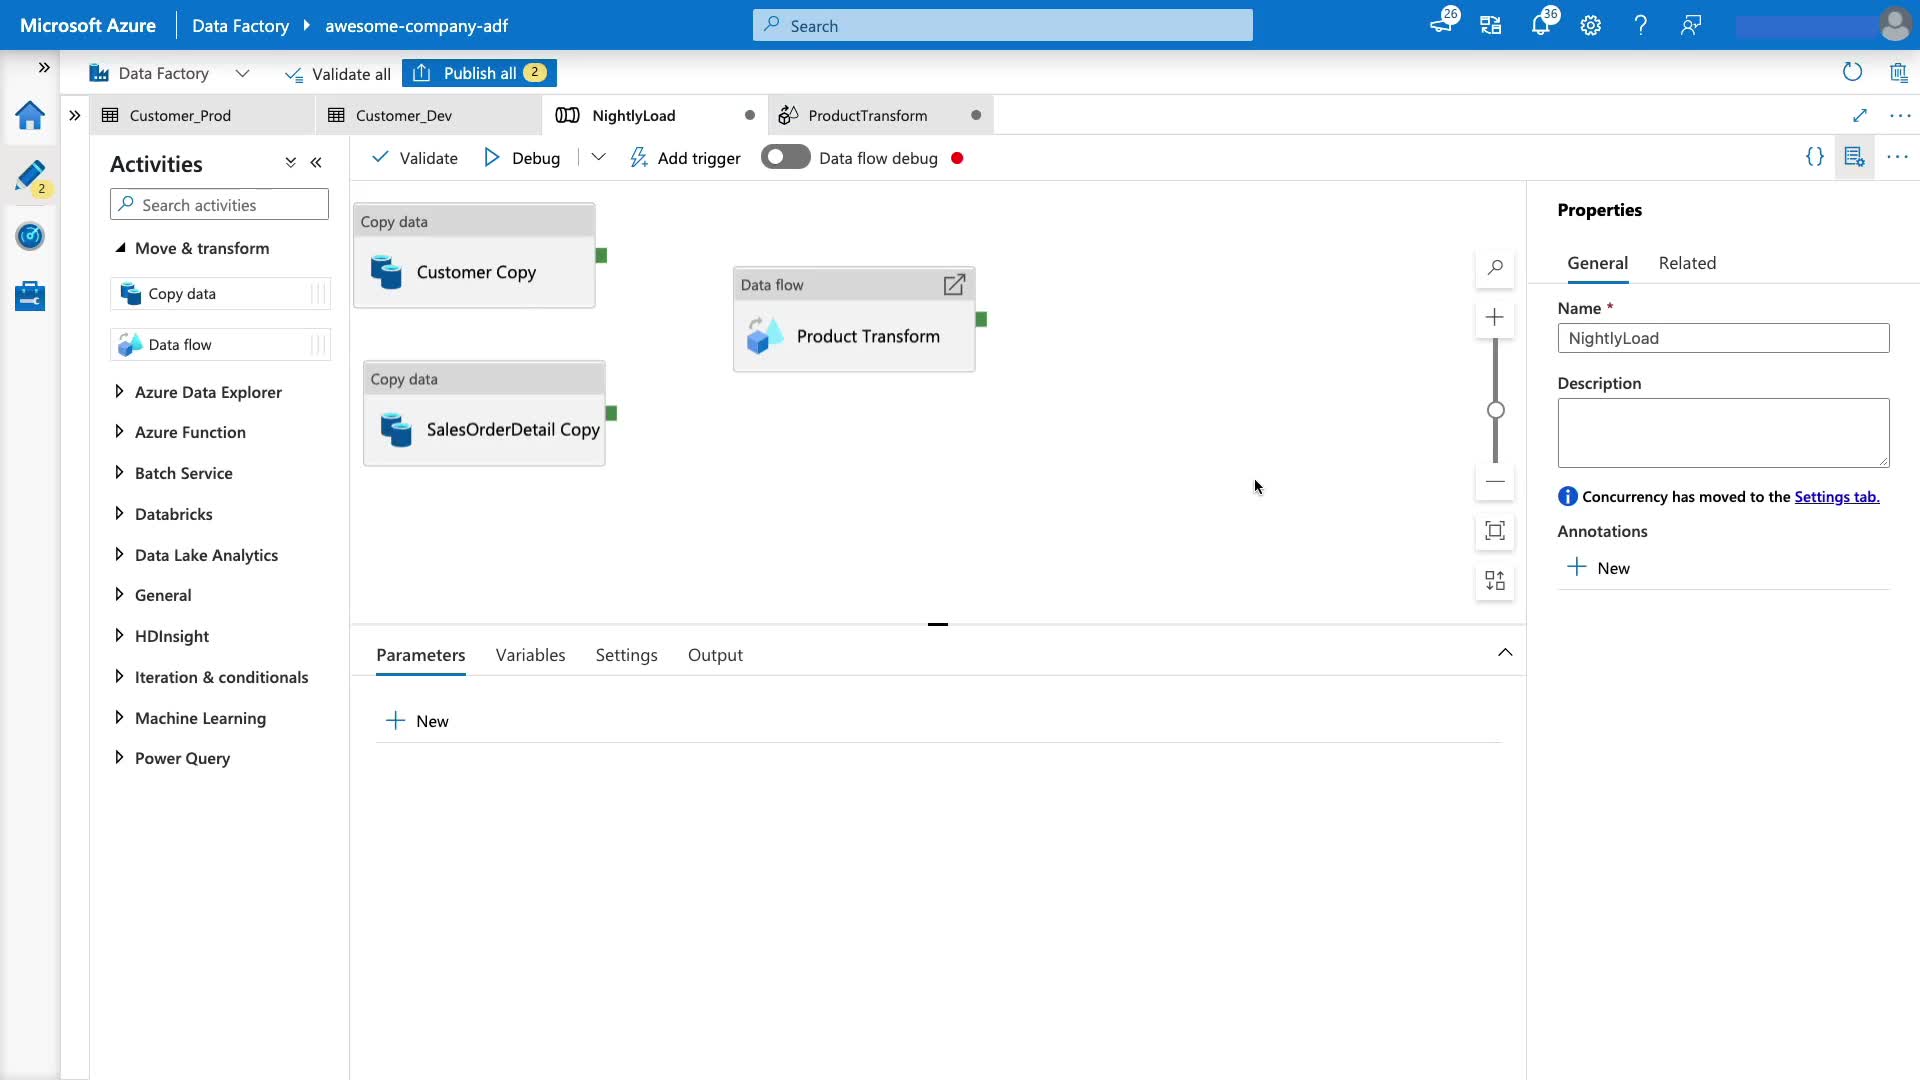The height and width of the screenshot is (1080, 1920).
Task: Click the refresh icon in top toolbar
Action: [1852, 72]
